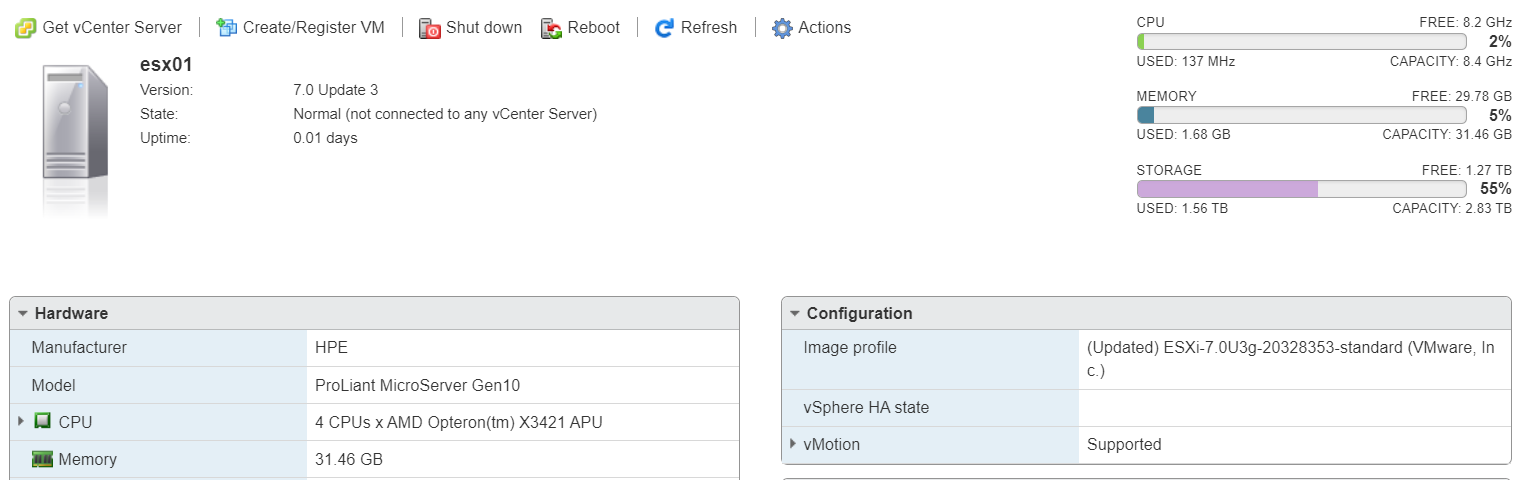This screenshot has height=480, width=1529.
Task: Click the Actions gear icon
Action: click(782, 28)
